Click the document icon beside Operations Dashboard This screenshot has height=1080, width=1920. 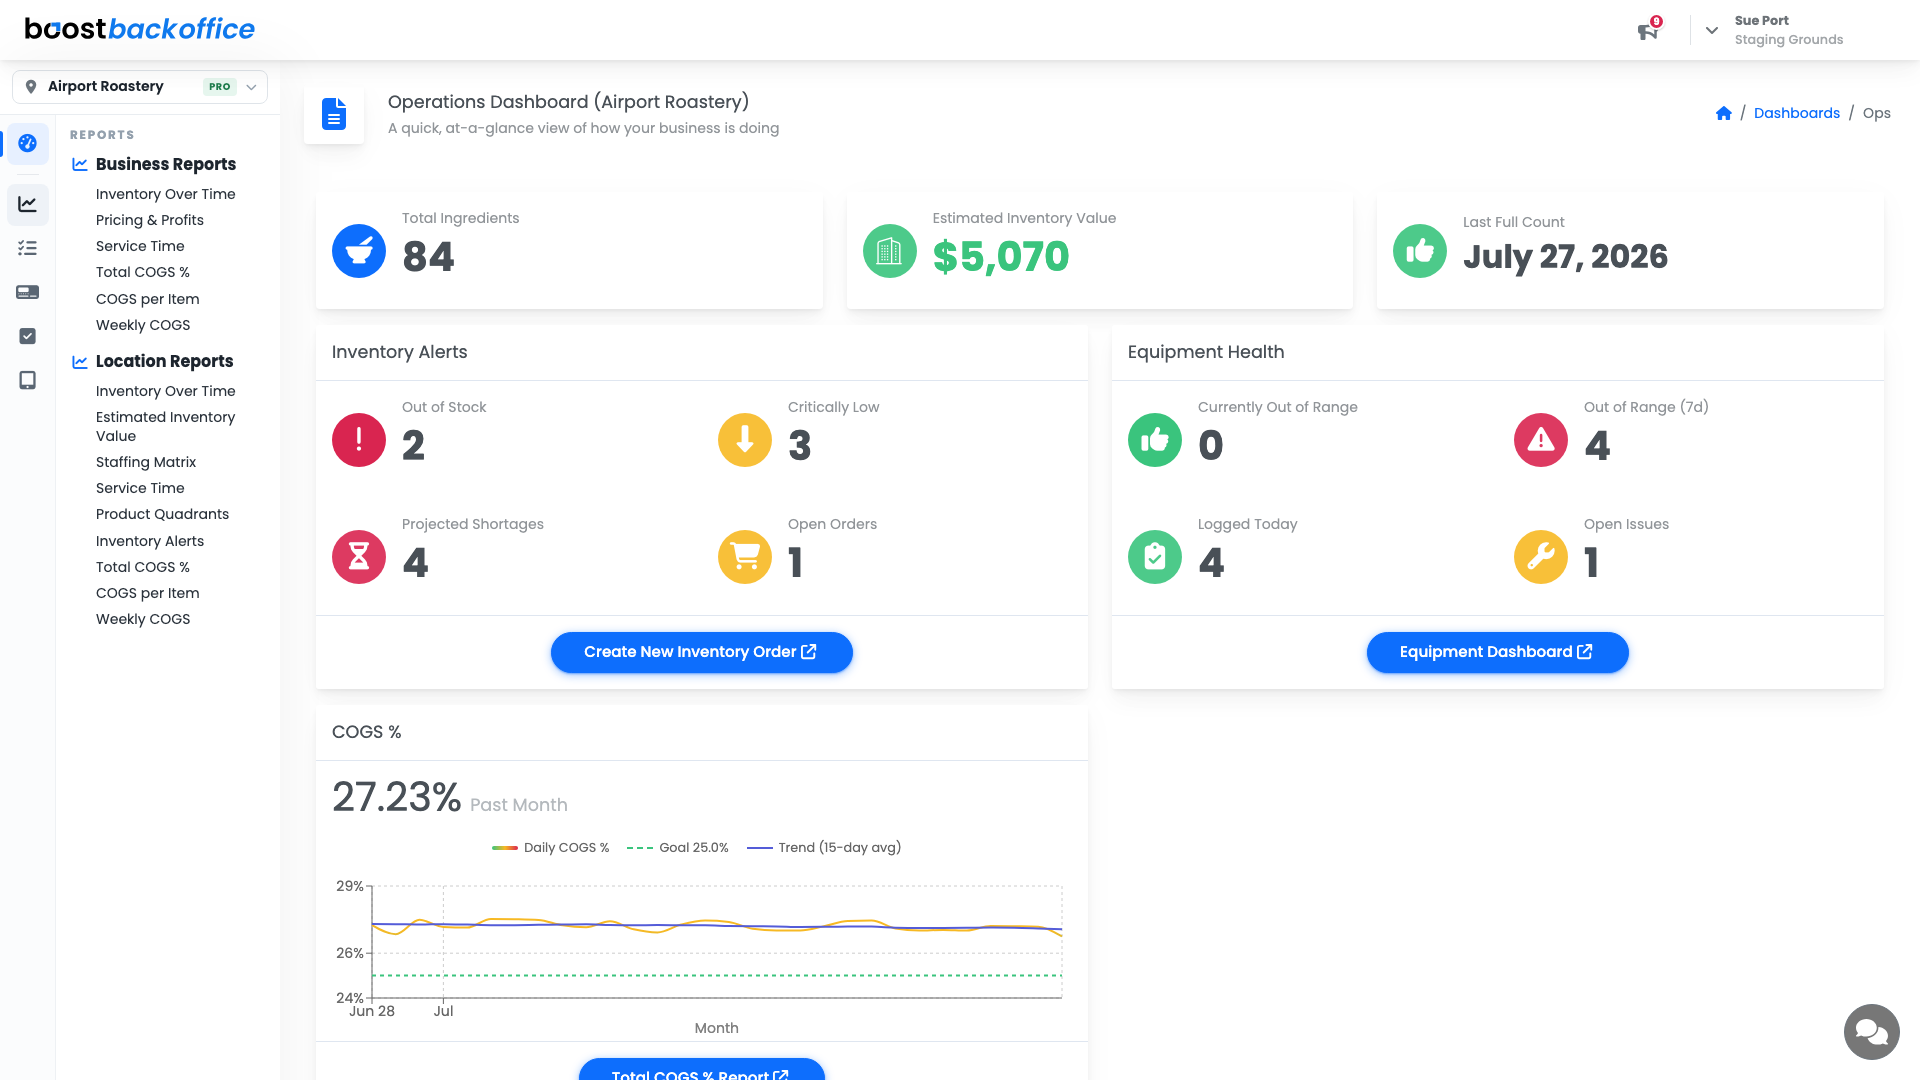click(x=334, y=114)
